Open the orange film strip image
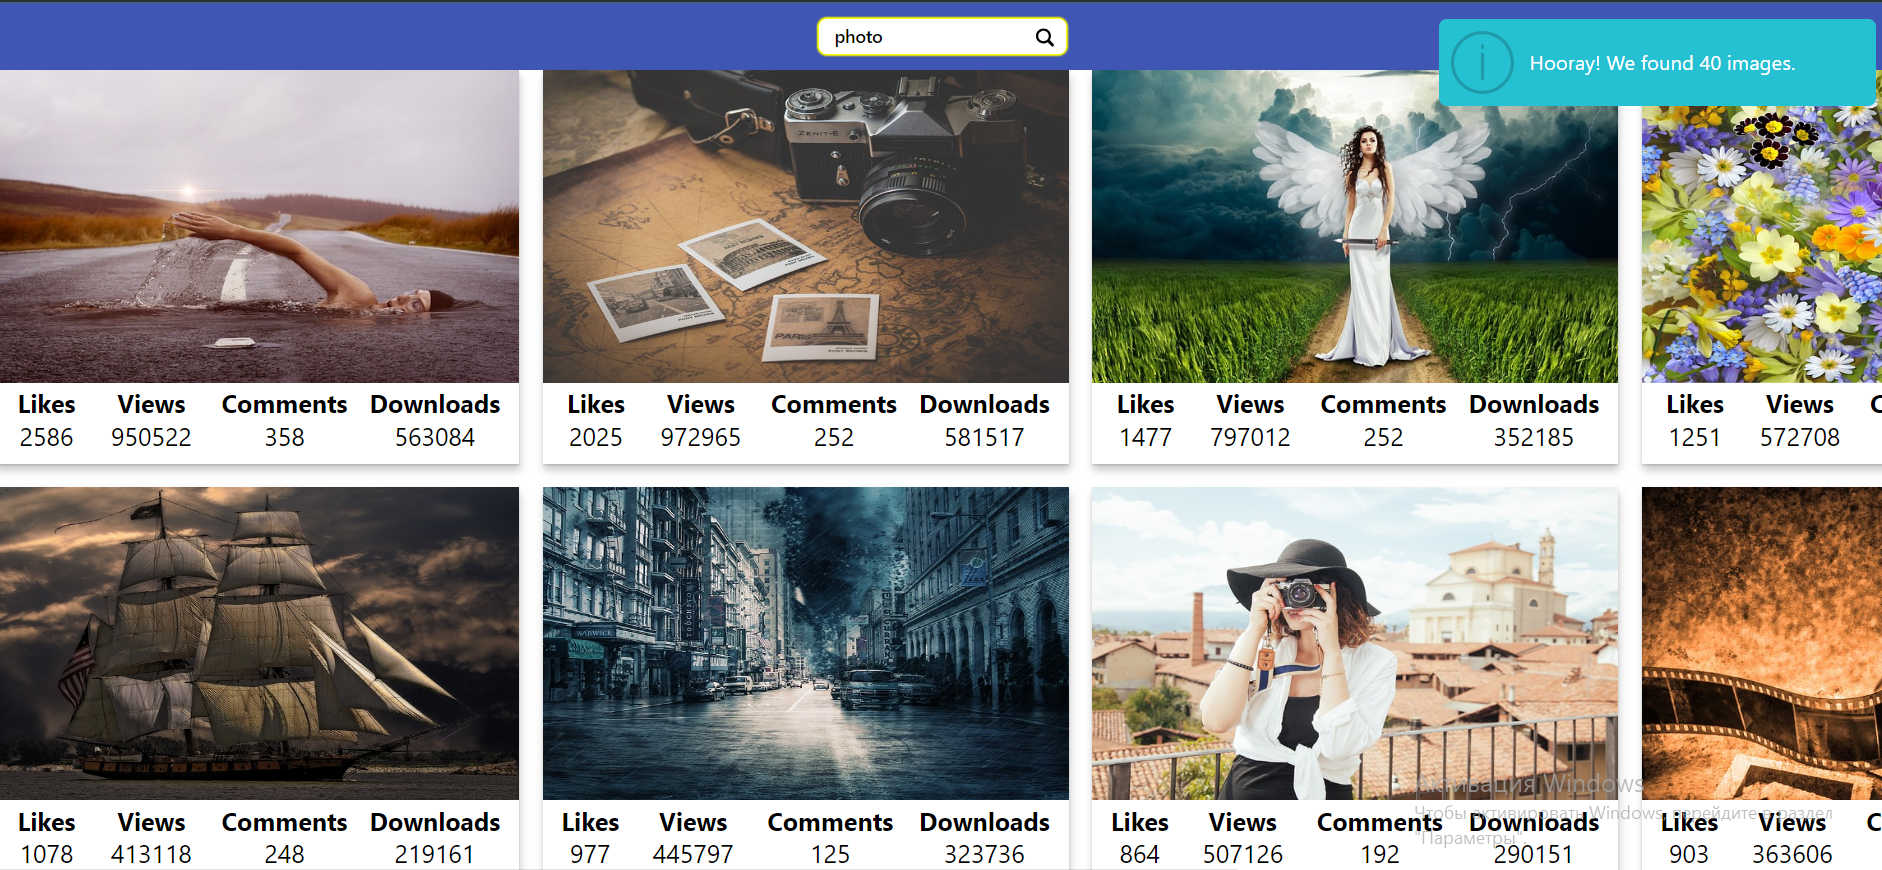This screenshot has width=1882, height=870. pyautogui.click(x=1762, y=643)
